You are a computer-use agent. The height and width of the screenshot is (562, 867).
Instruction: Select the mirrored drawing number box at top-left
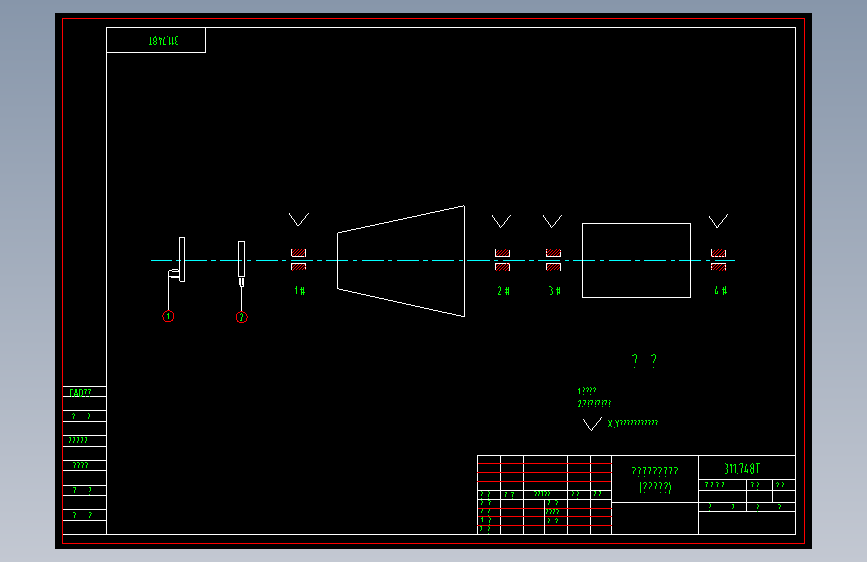point(156,40)
